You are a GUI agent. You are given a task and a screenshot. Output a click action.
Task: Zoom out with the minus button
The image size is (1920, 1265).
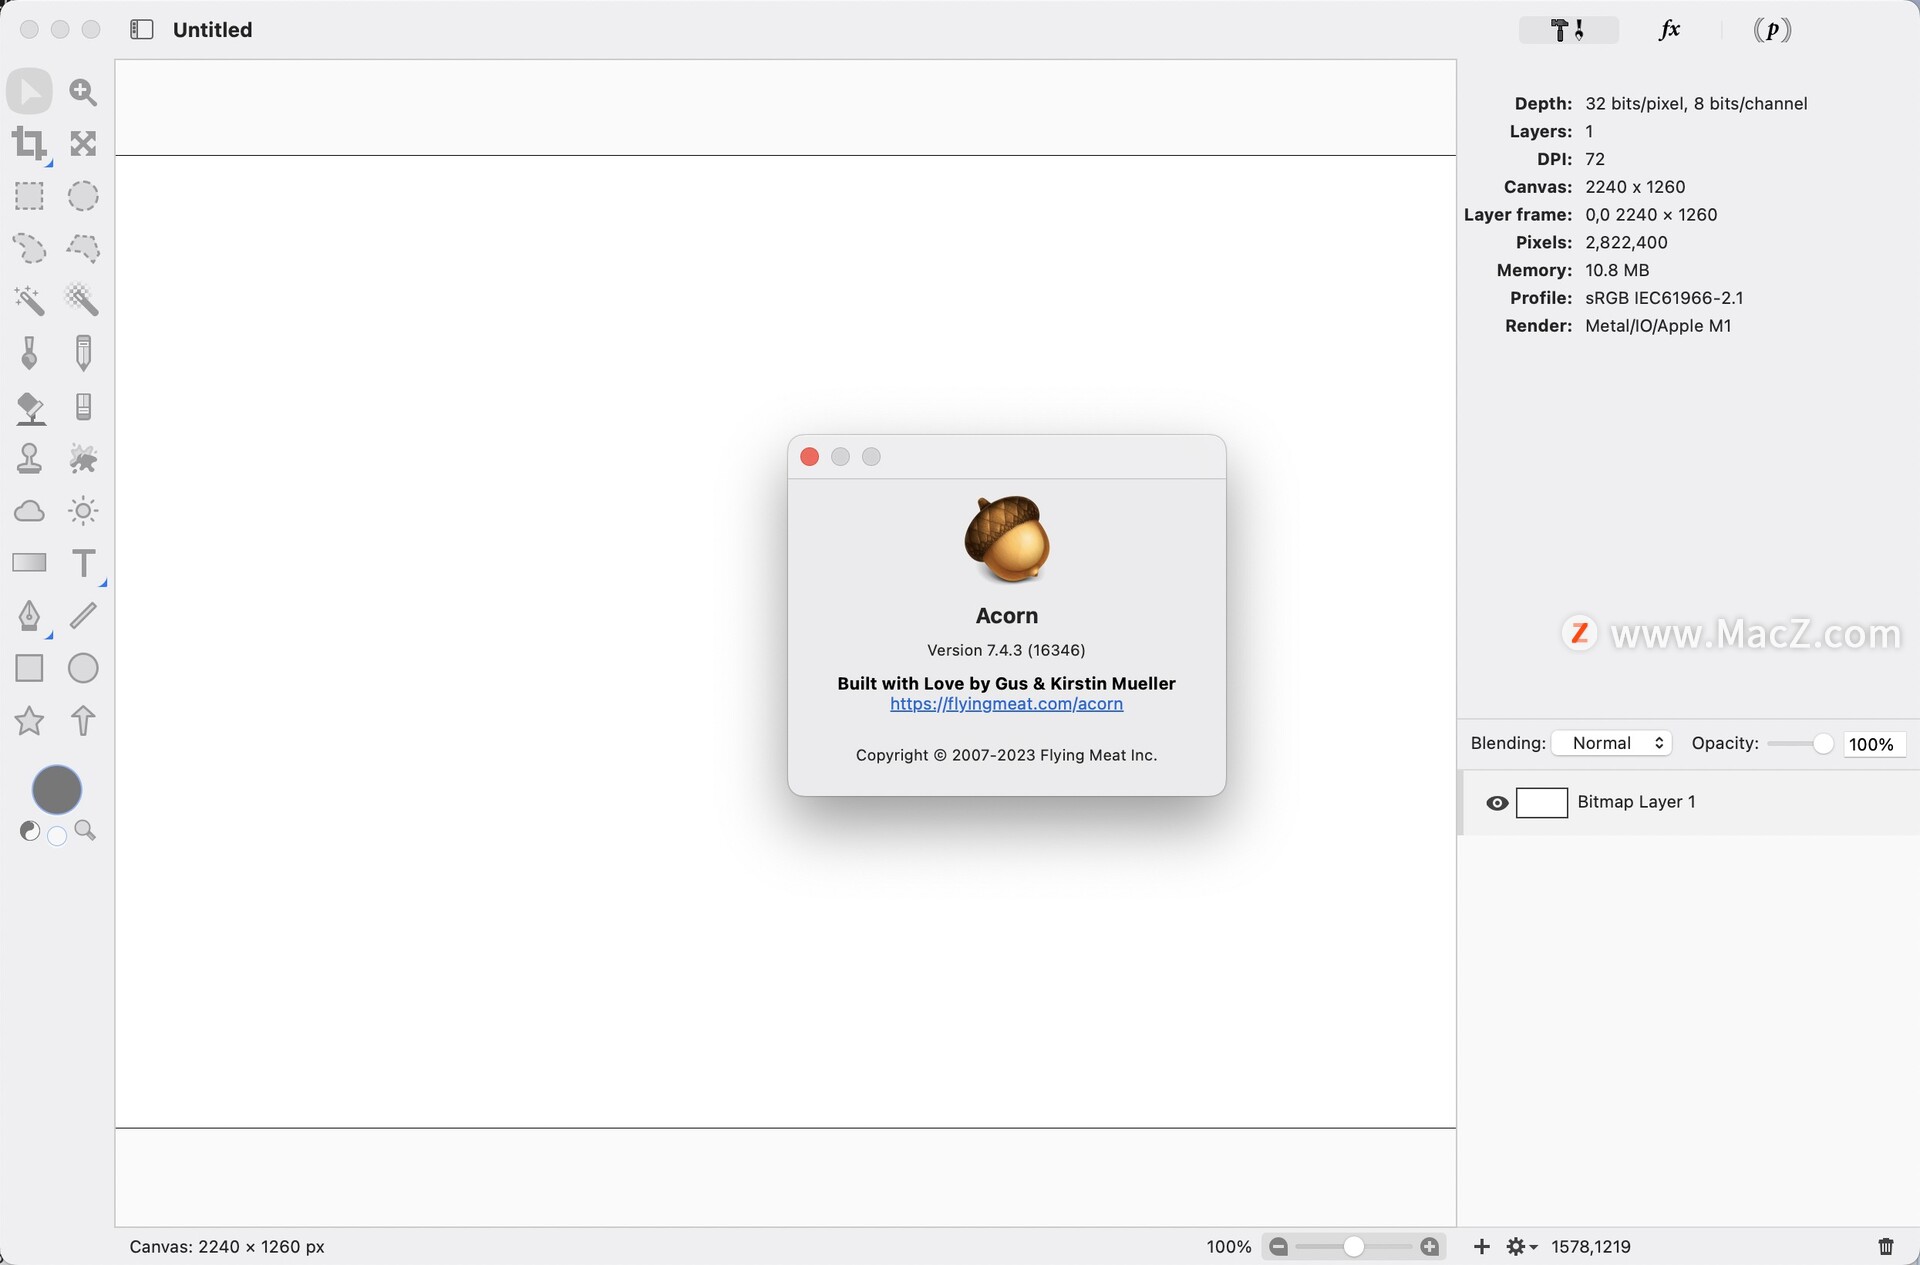point(1278,1246)
